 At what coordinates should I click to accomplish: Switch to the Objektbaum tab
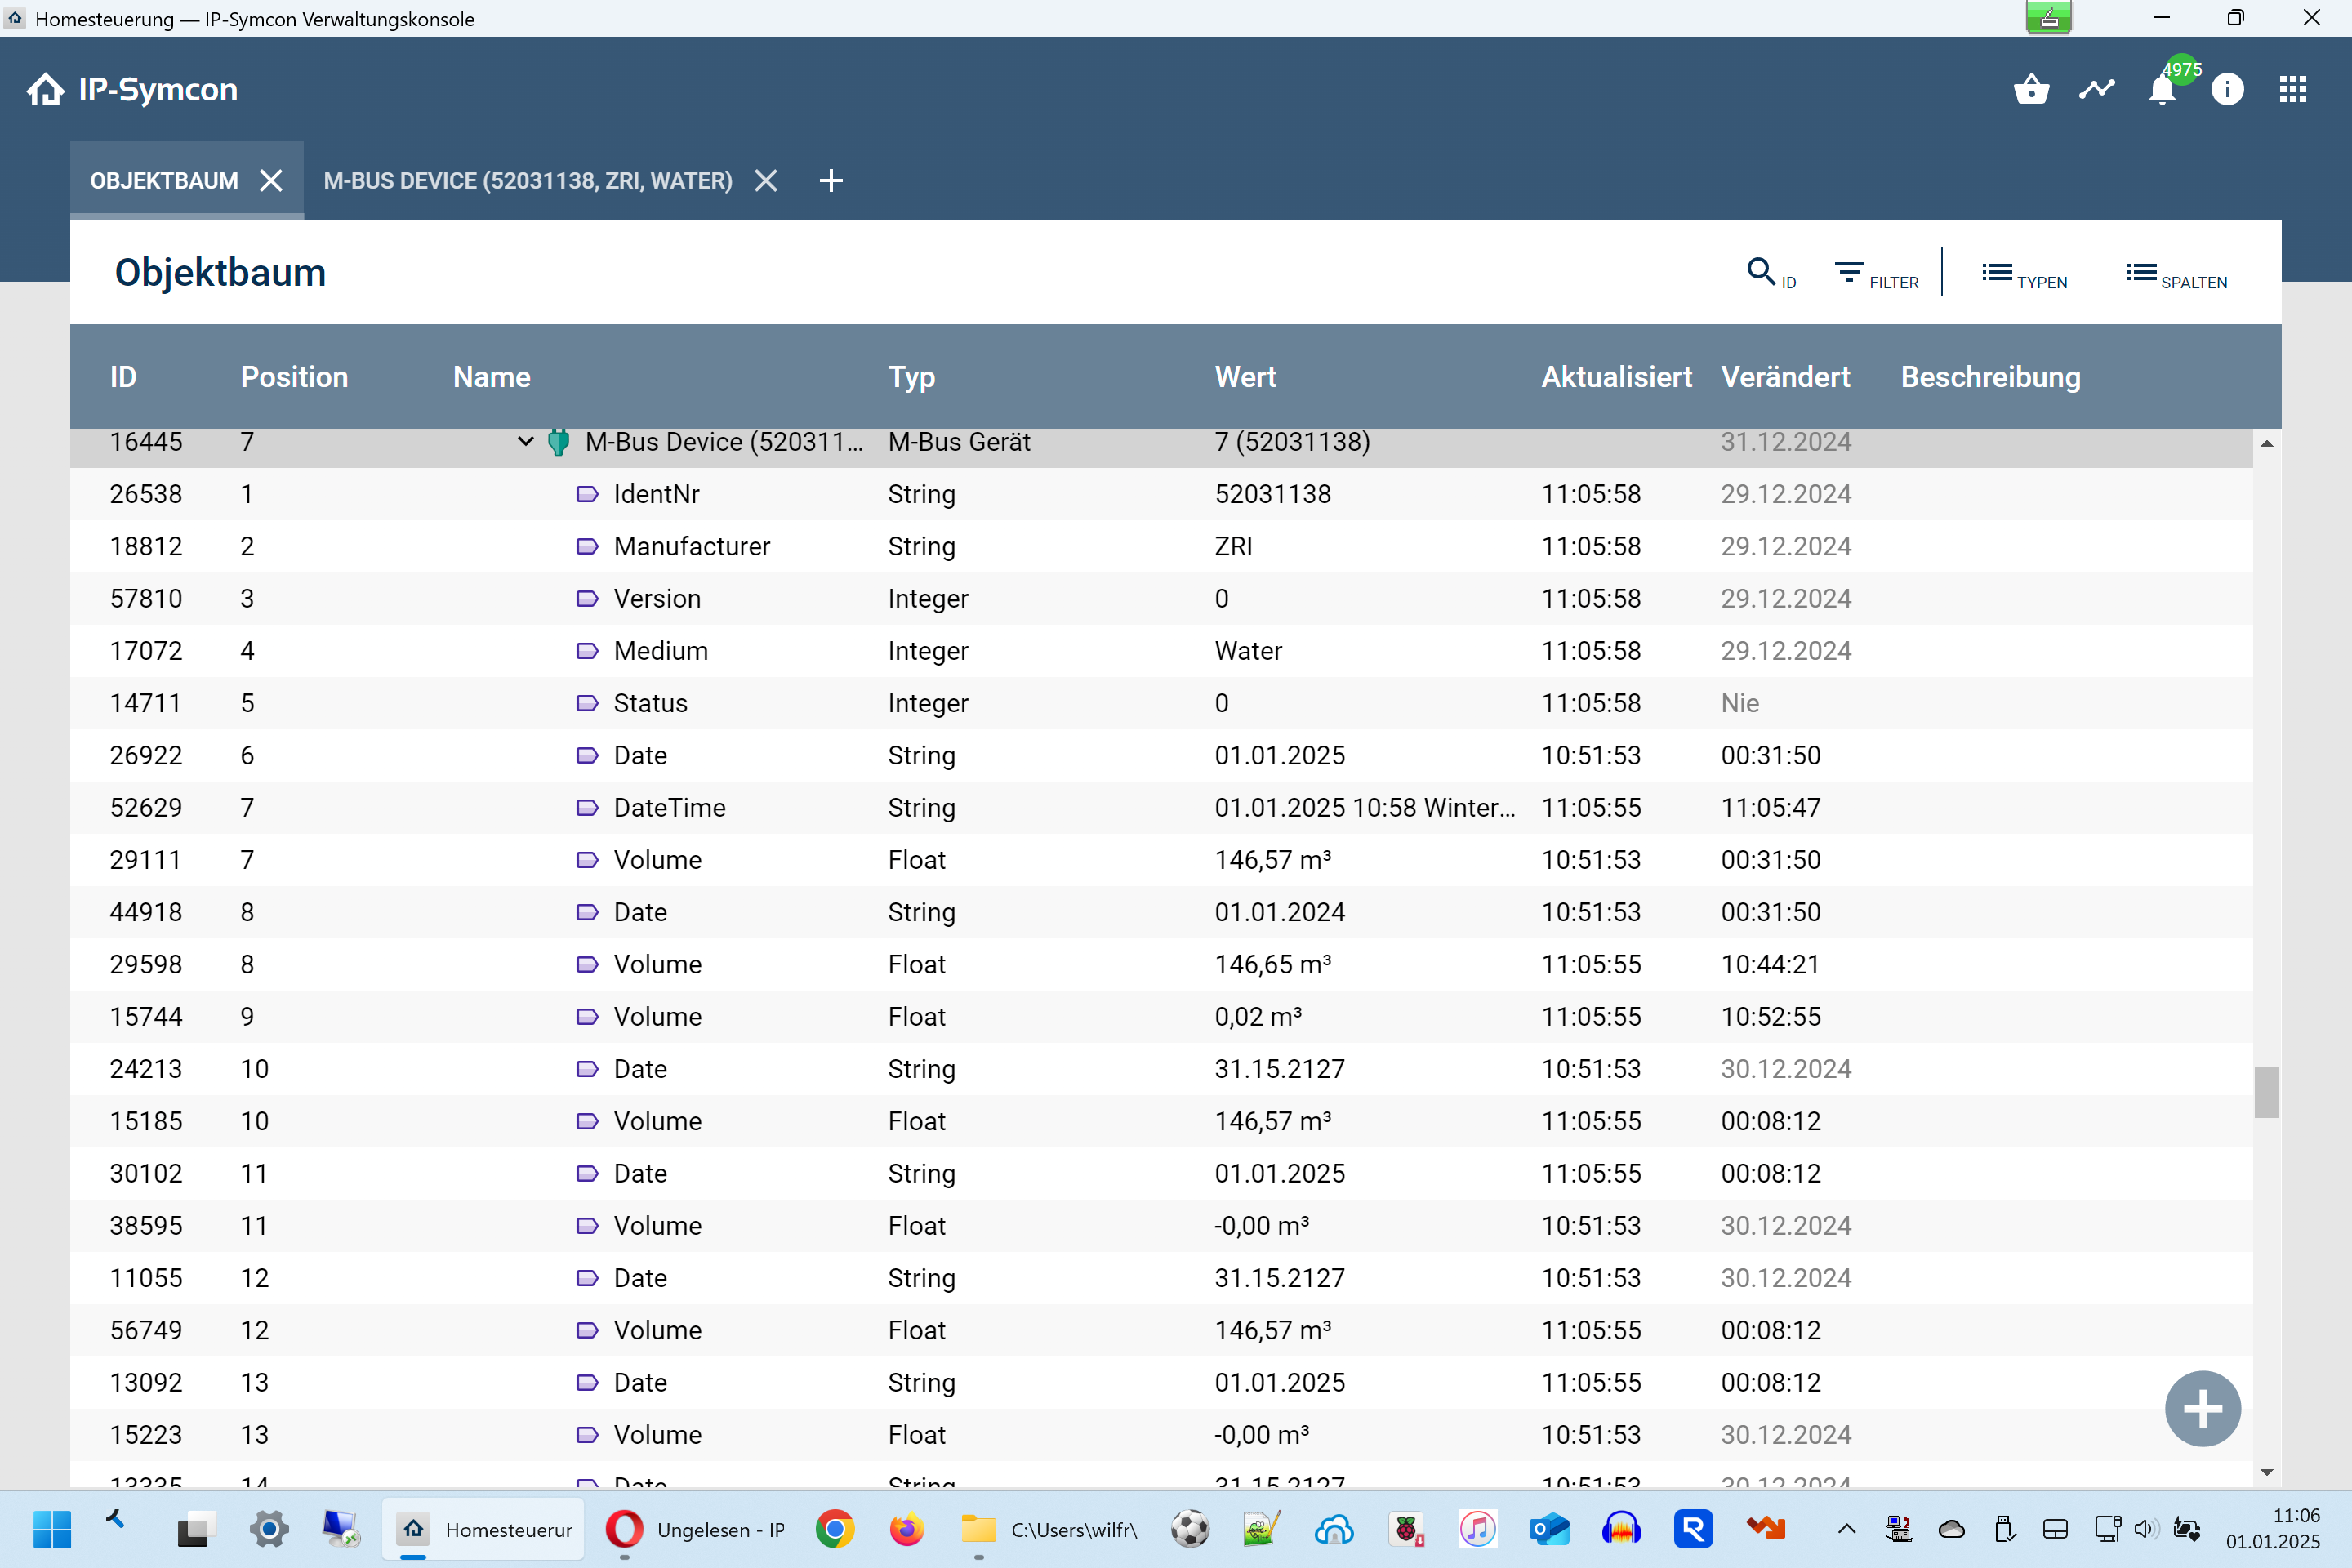click(164, 181)
